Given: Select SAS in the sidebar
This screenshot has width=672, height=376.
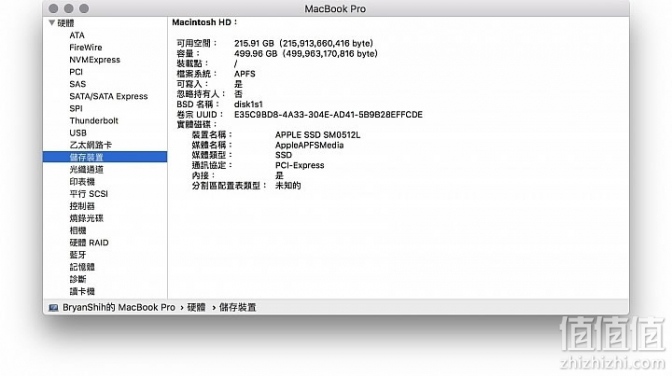Looking at the screenshot, I should pyautogui.click(x=78, y=84).
